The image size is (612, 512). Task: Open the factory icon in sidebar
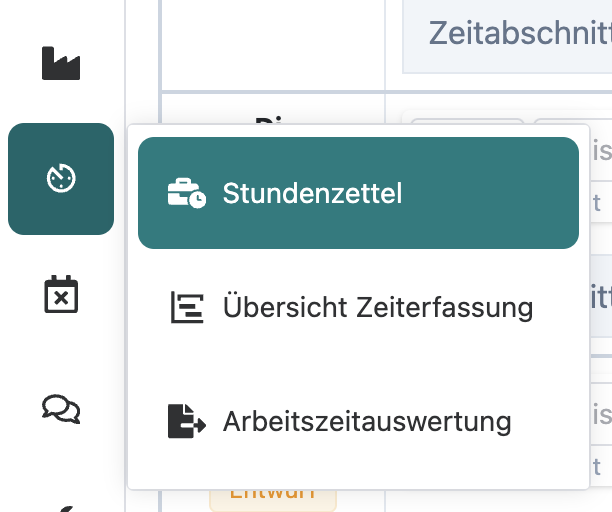pyautogui.click(x=61, y=64)
